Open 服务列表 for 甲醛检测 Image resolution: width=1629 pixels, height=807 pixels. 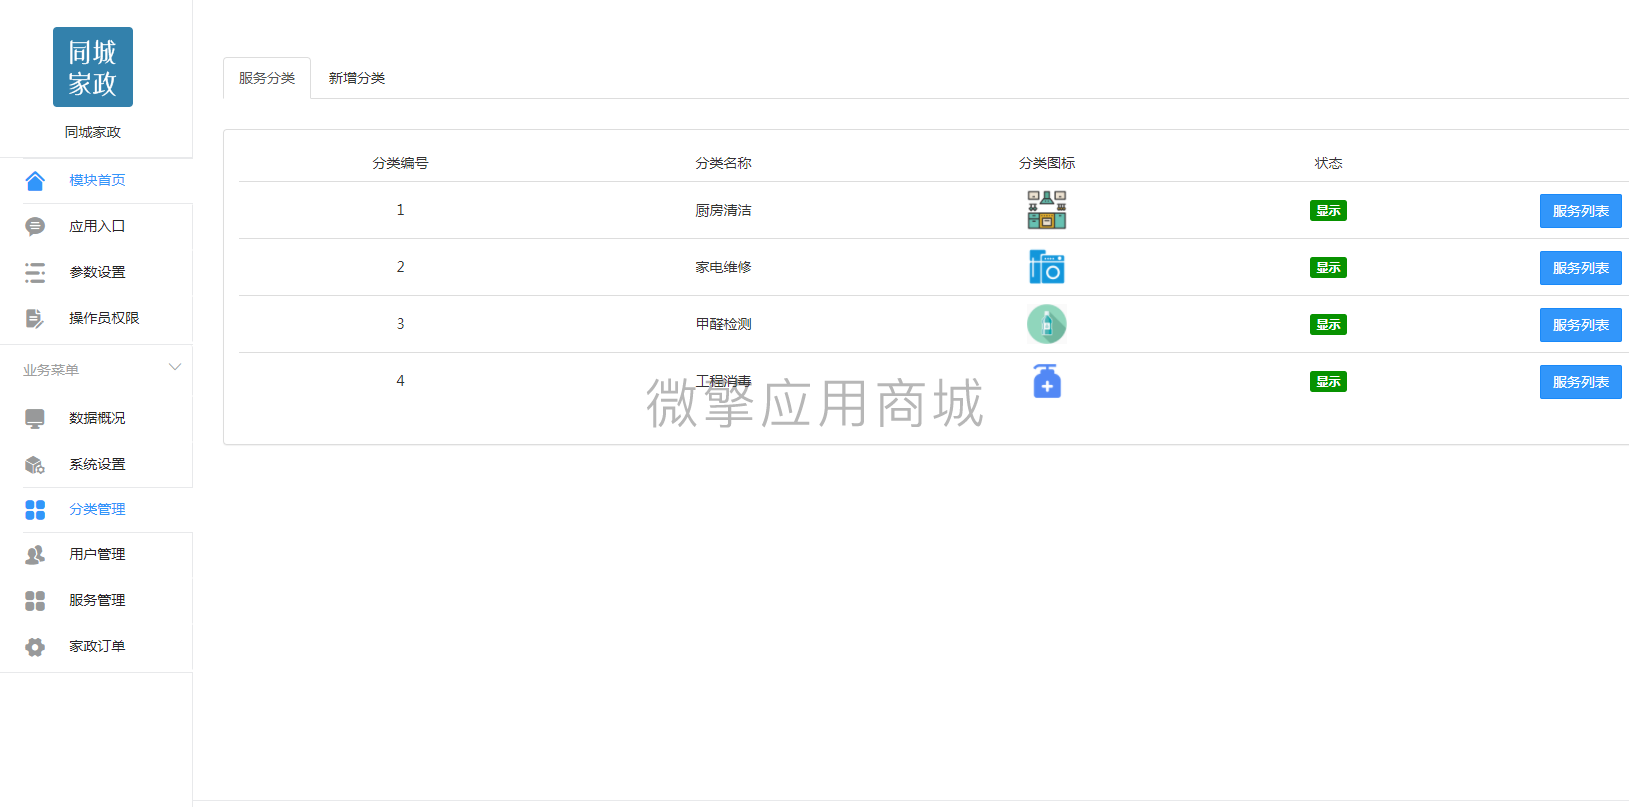tap(1580, 325)
